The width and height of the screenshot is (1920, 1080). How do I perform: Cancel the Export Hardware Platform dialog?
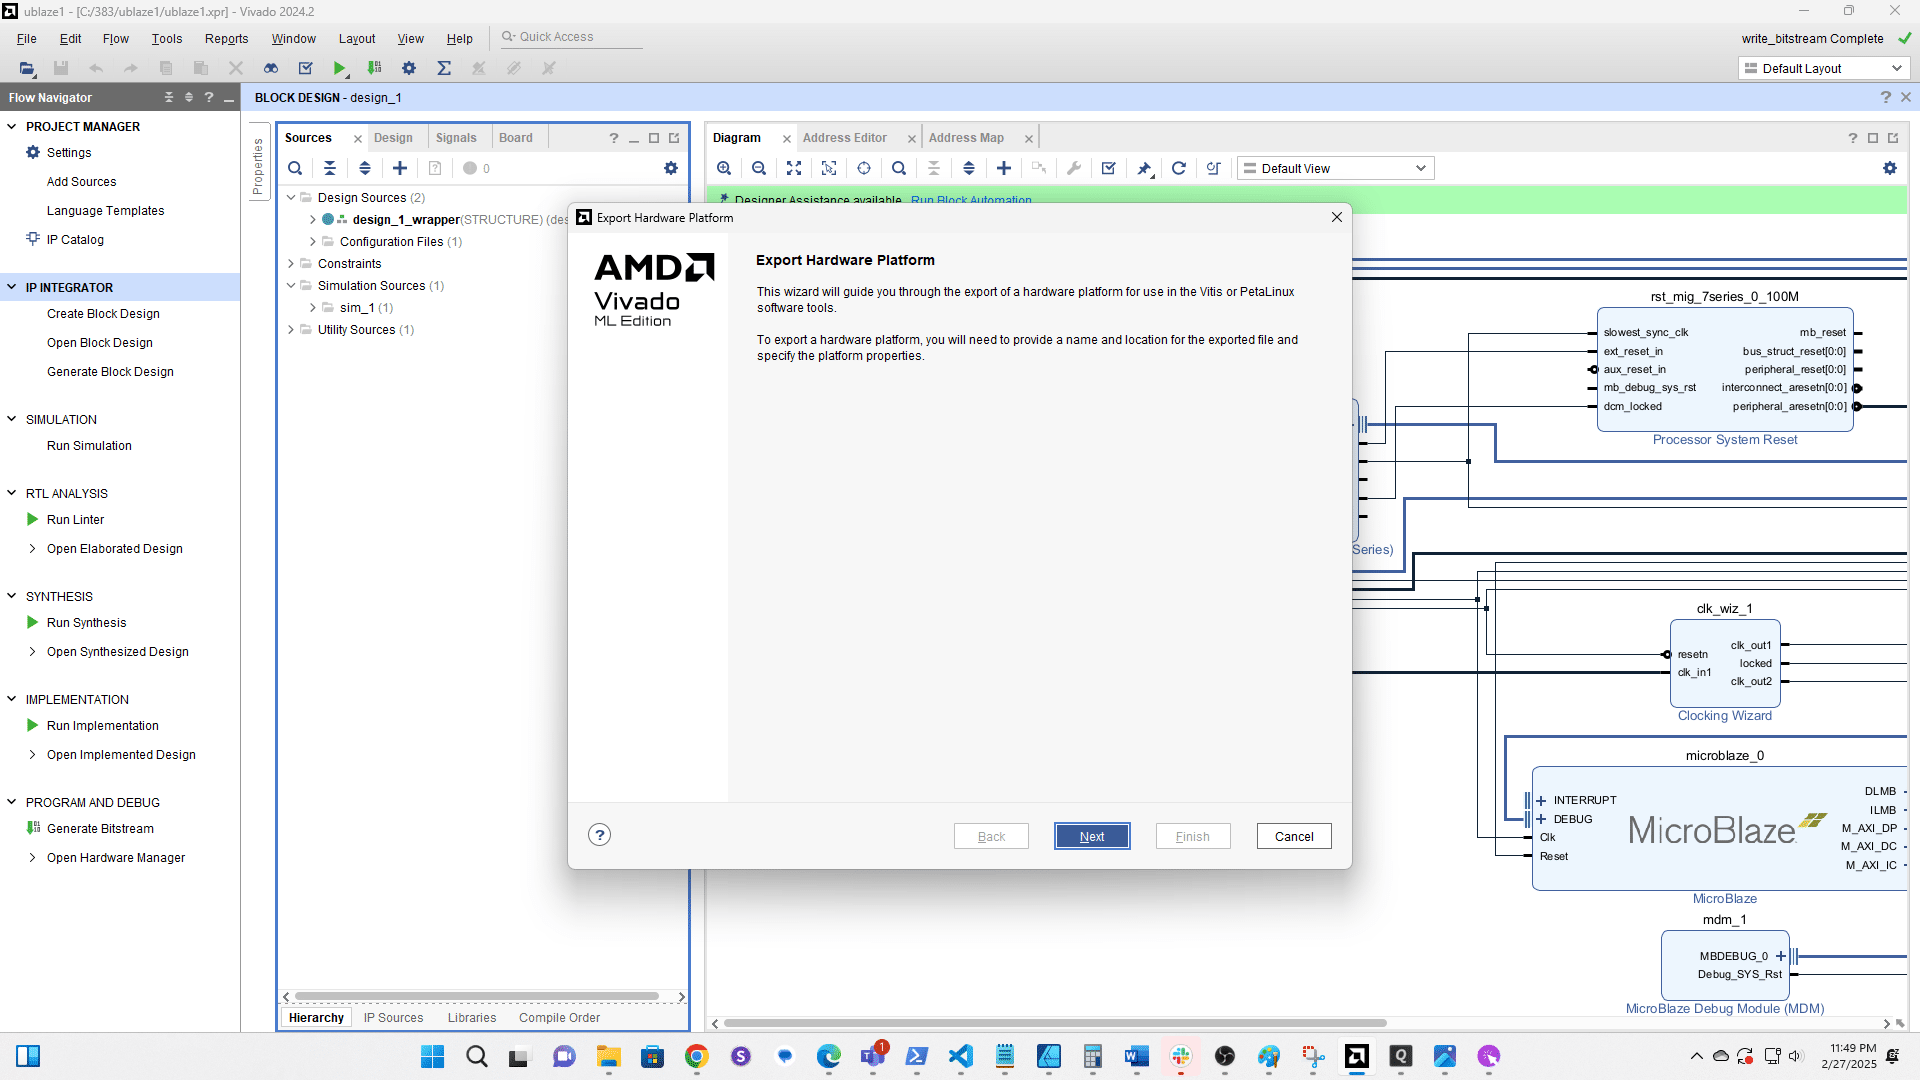click(1293, 836)
